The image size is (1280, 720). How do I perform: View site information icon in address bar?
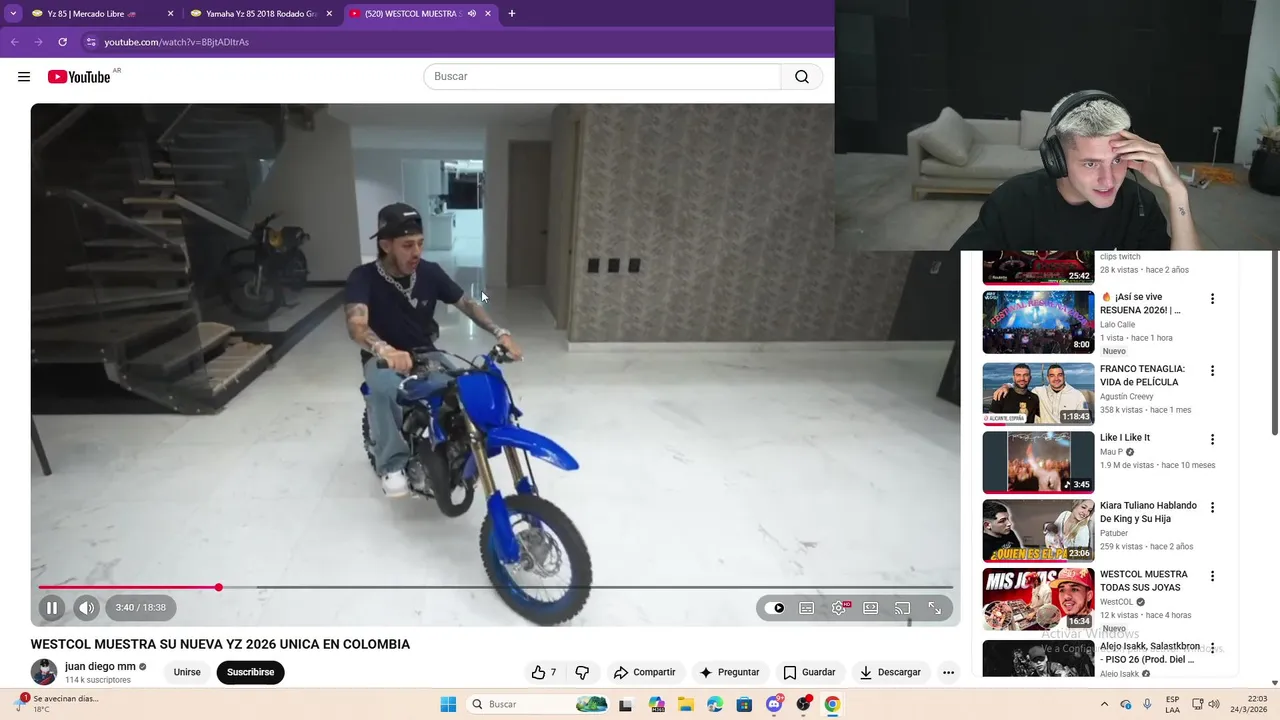(91, 42)
